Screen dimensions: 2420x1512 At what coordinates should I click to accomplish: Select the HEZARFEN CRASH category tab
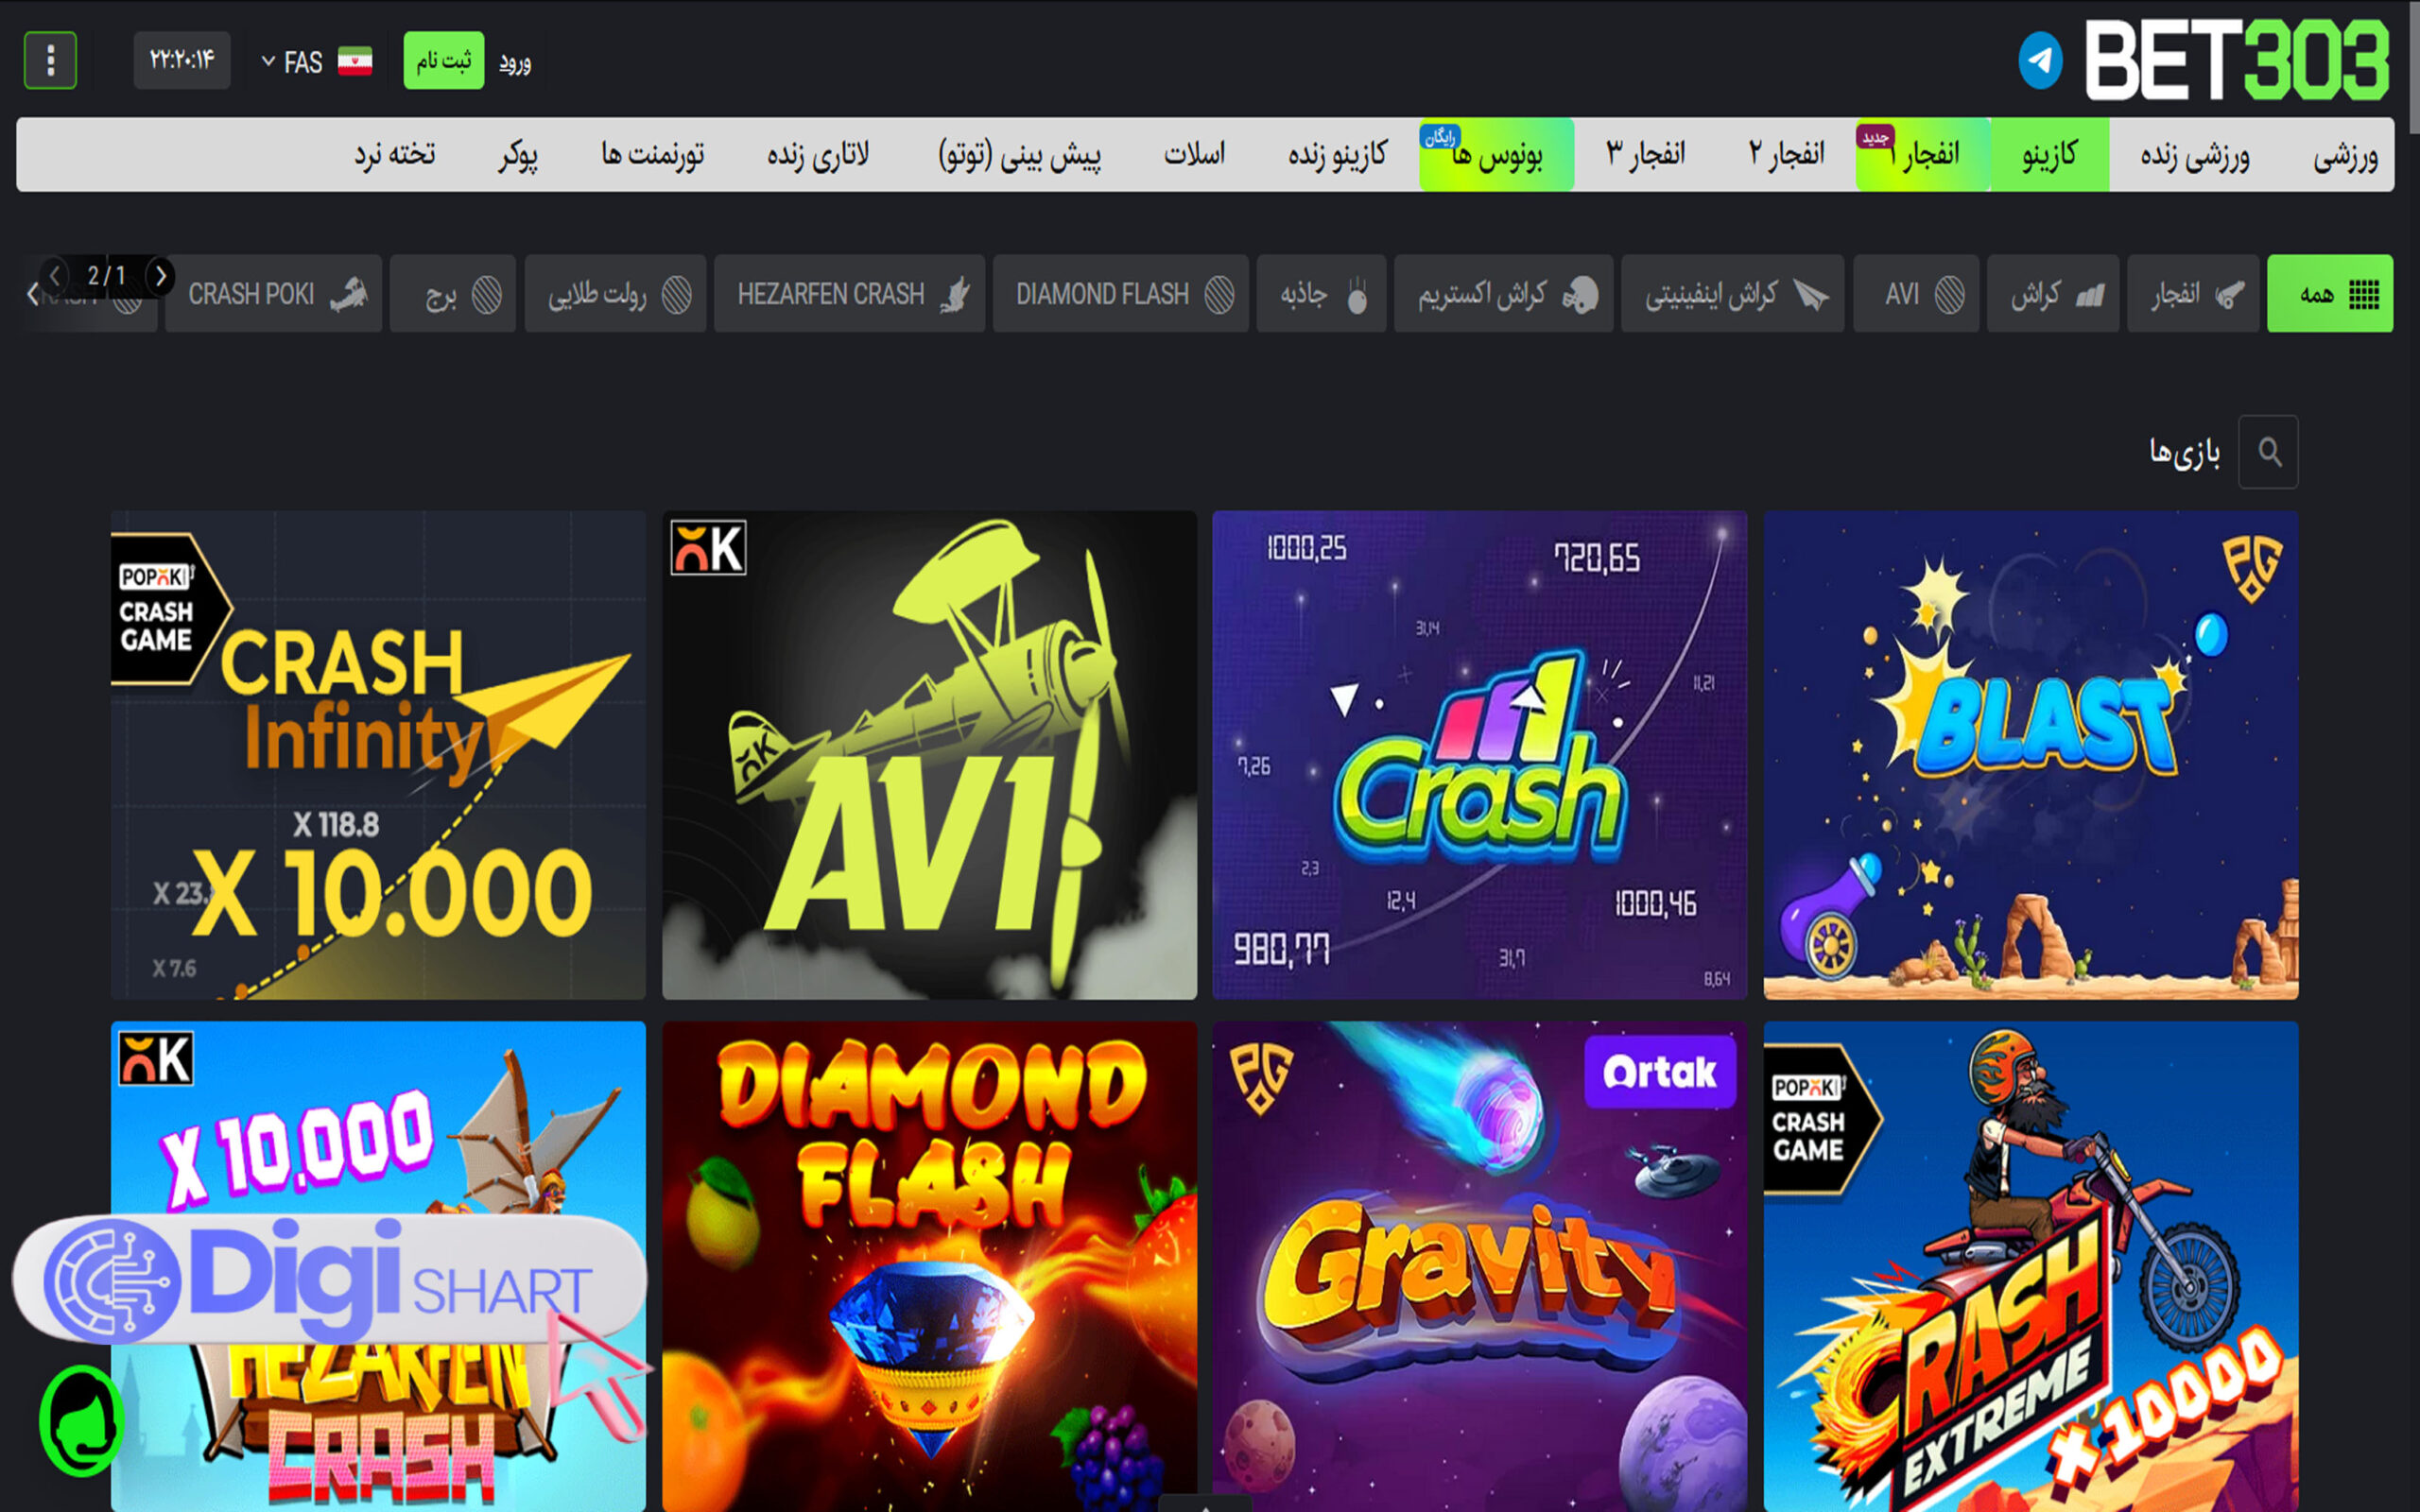[850, 294]
